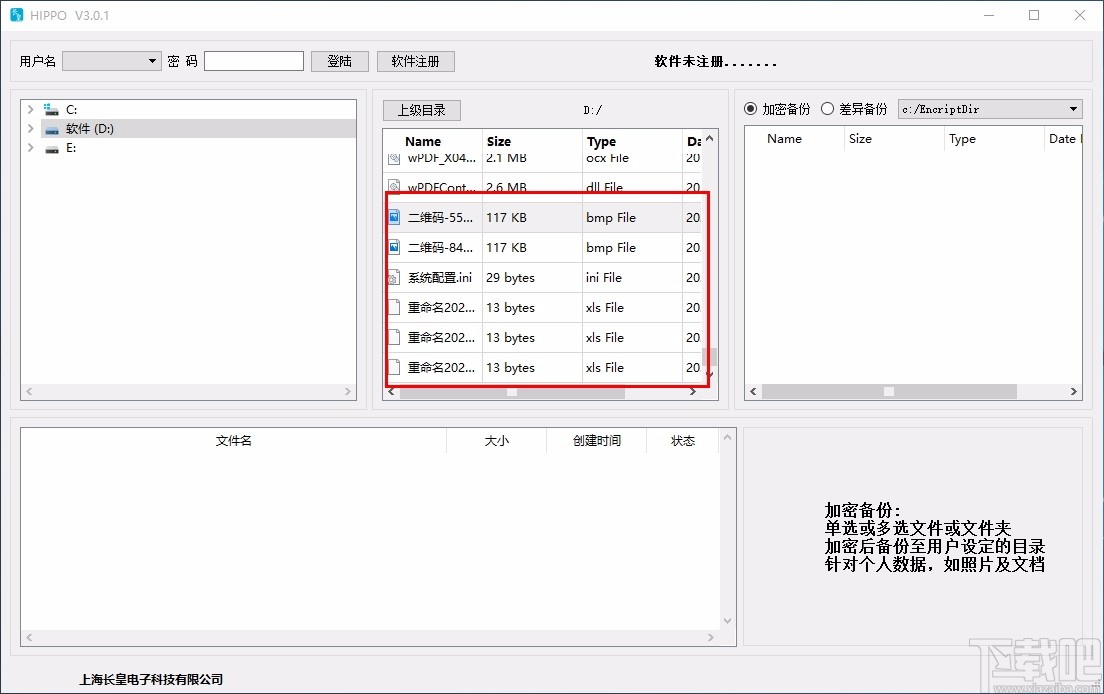1104x694 pixels.
Task: Sort files by clicking the Size column header
Action: [x=498, y=141]
